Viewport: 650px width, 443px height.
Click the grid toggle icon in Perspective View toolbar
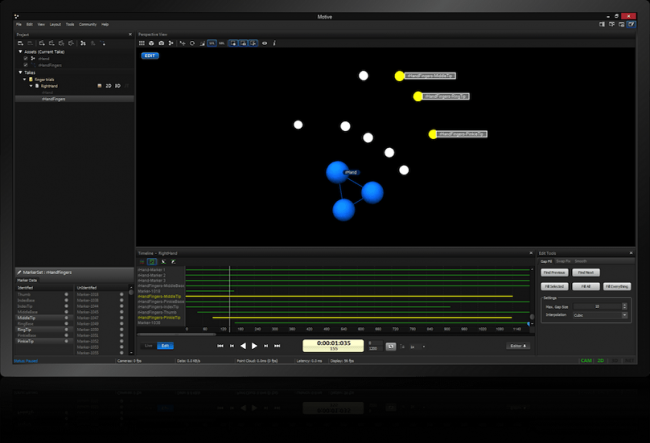(x=142, y=43)
